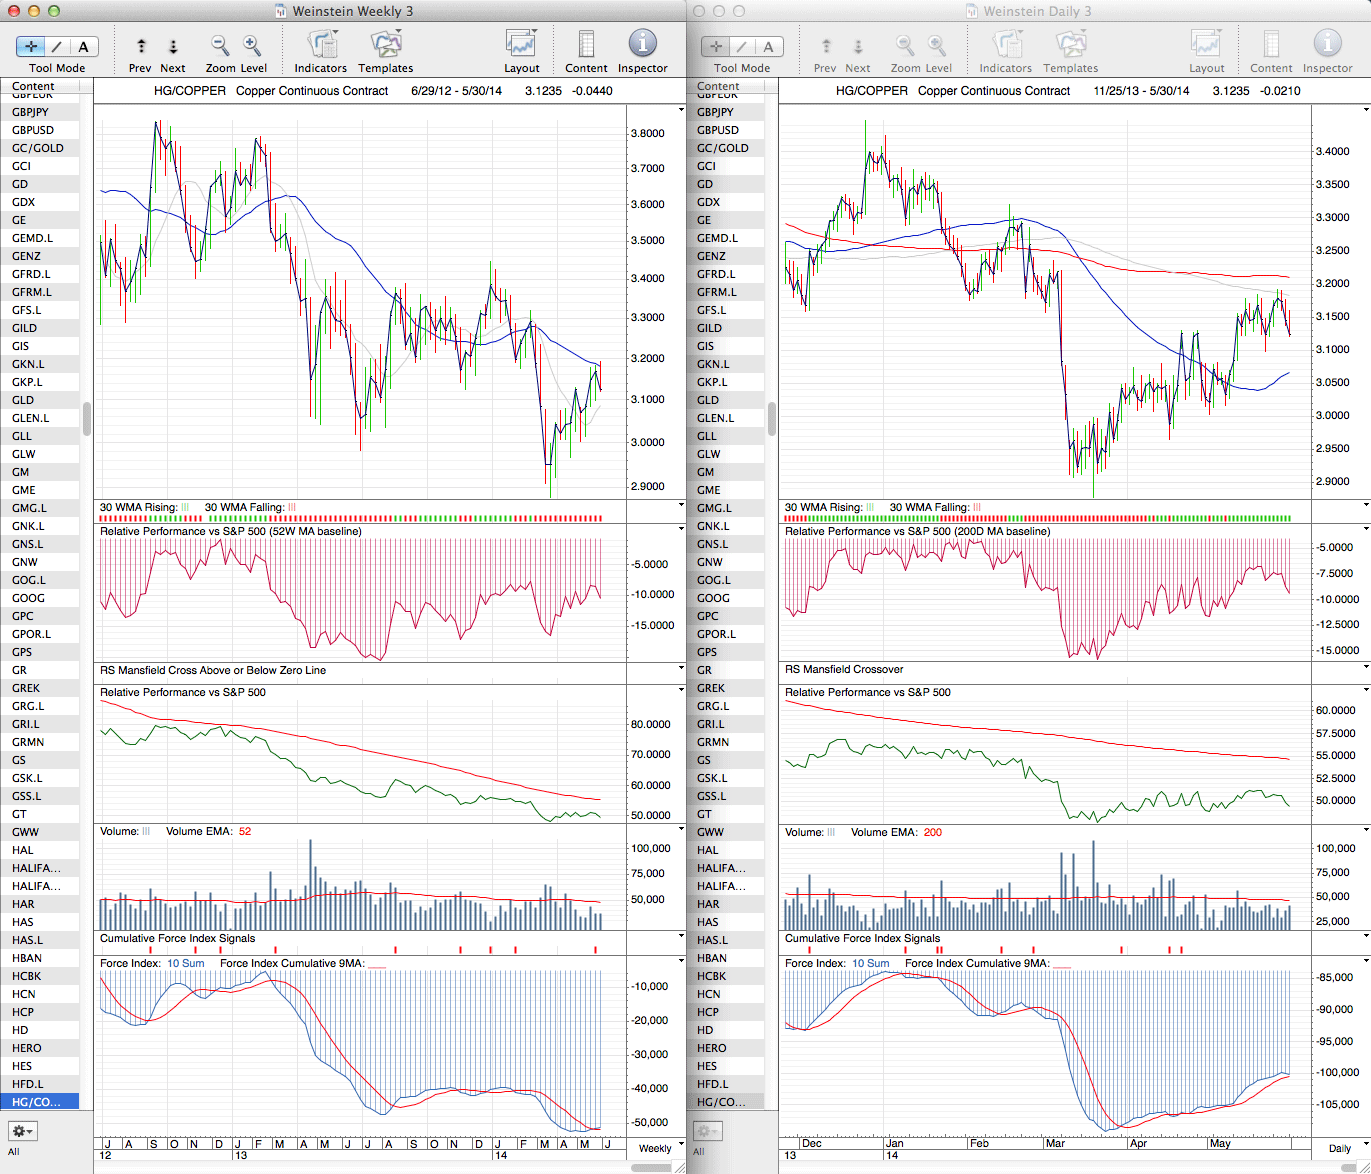Open Templates in Weekly window toolbar
Screen dimensions: 1371x1174
coord(385,45)
